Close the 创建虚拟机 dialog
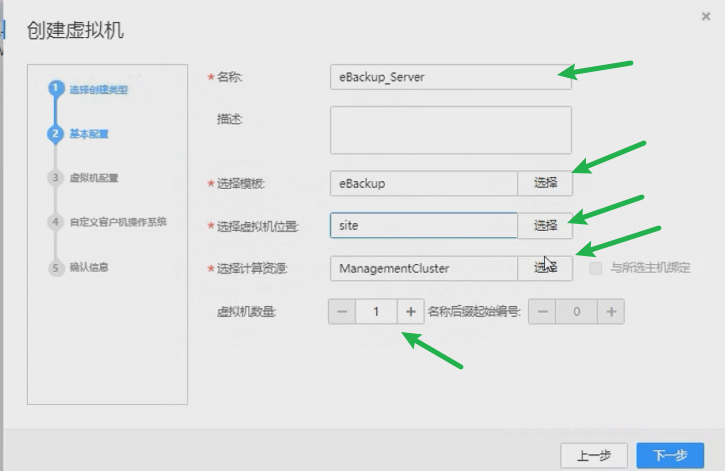 [x=707, y=14]
